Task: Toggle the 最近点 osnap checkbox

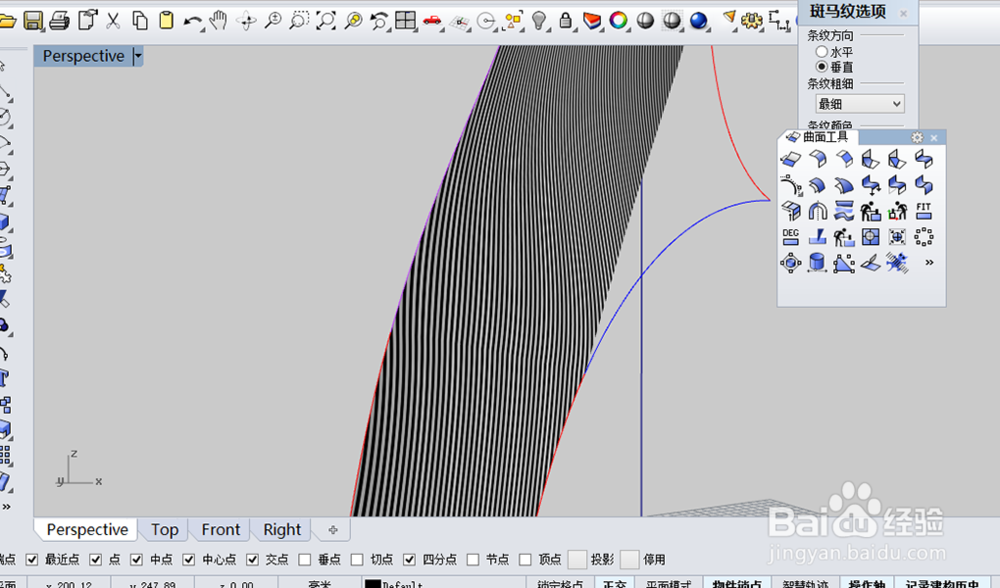Action: tap(31, 559)
